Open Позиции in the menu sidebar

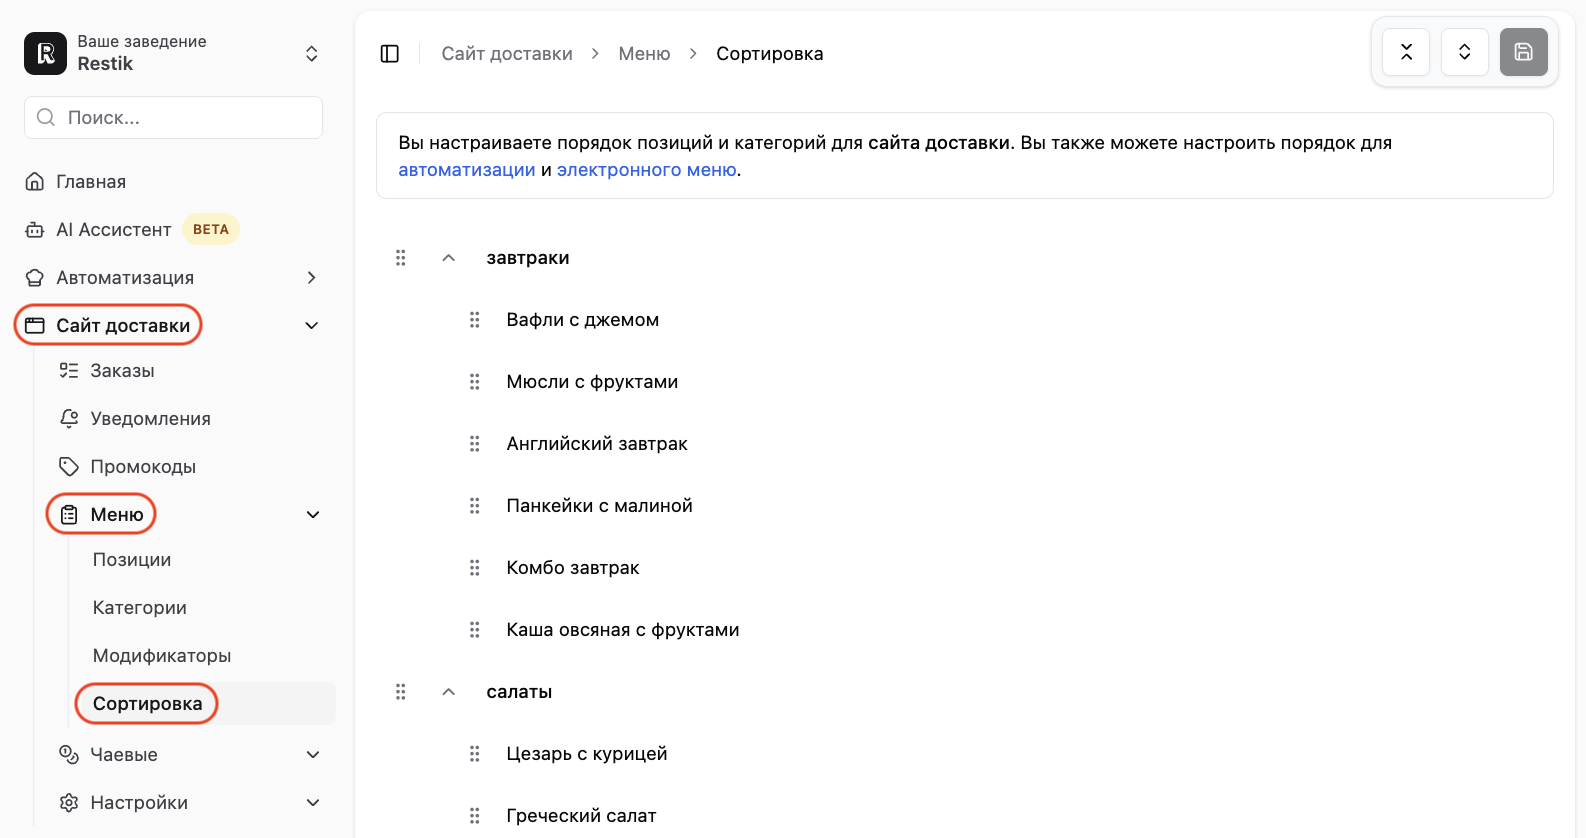coord(132,560)
